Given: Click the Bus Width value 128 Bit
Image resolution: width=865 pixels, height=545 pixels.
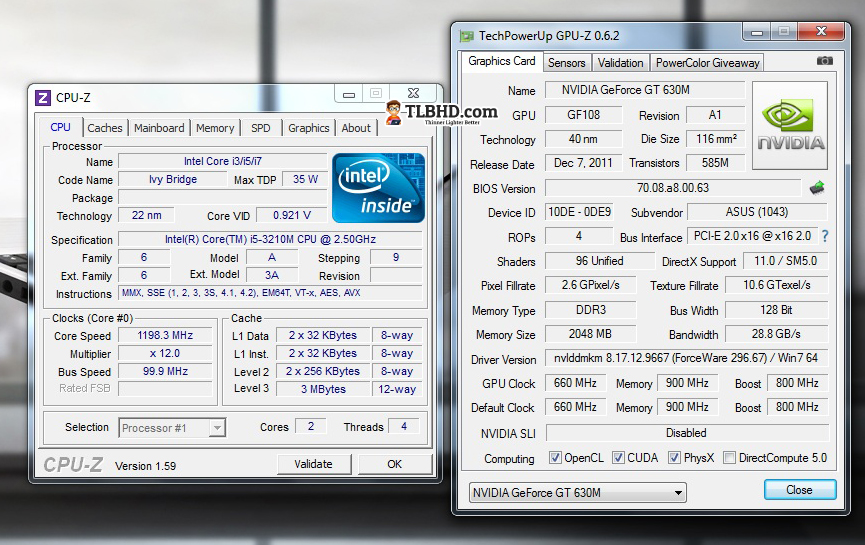Looking at the screenshot, I should coord(776,310).
